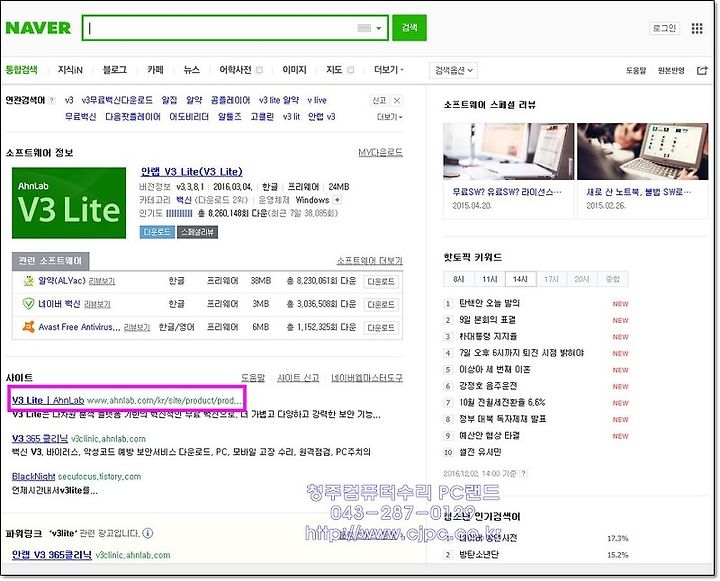Click hot keyword 예산안 협상 타결
The width and height of the screenshot is (720, 581).
489,435
